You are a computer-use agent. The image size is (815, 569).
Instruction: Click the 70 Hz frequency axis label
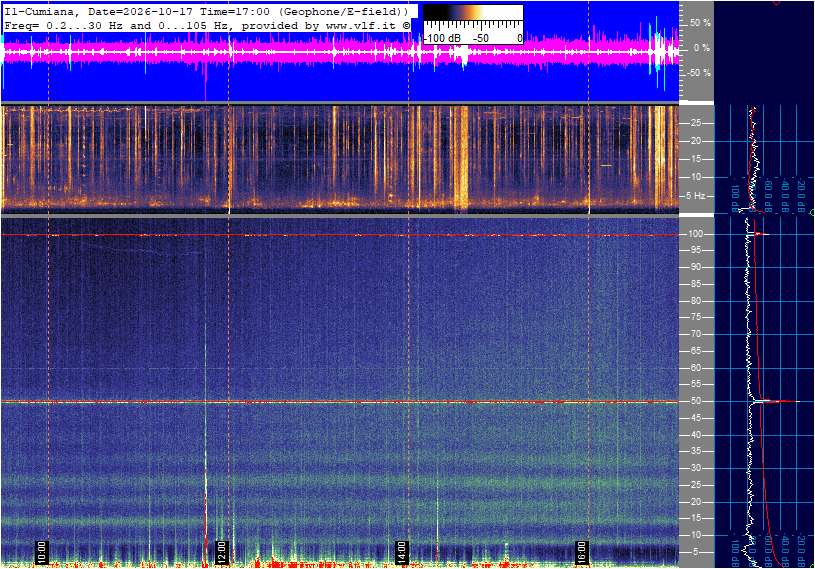pos(695,334)
